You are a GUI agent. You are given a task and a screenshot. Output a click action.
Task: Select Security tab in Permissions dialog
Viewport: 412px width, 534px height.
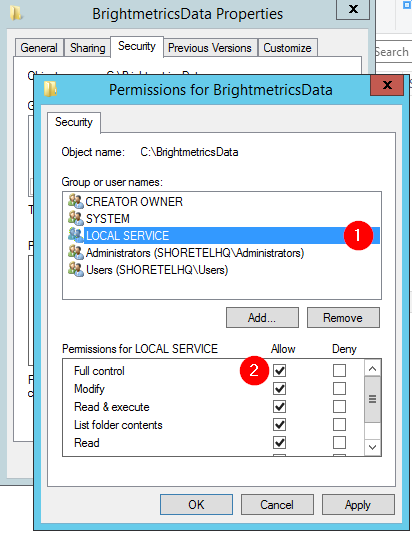pos(74,122)
